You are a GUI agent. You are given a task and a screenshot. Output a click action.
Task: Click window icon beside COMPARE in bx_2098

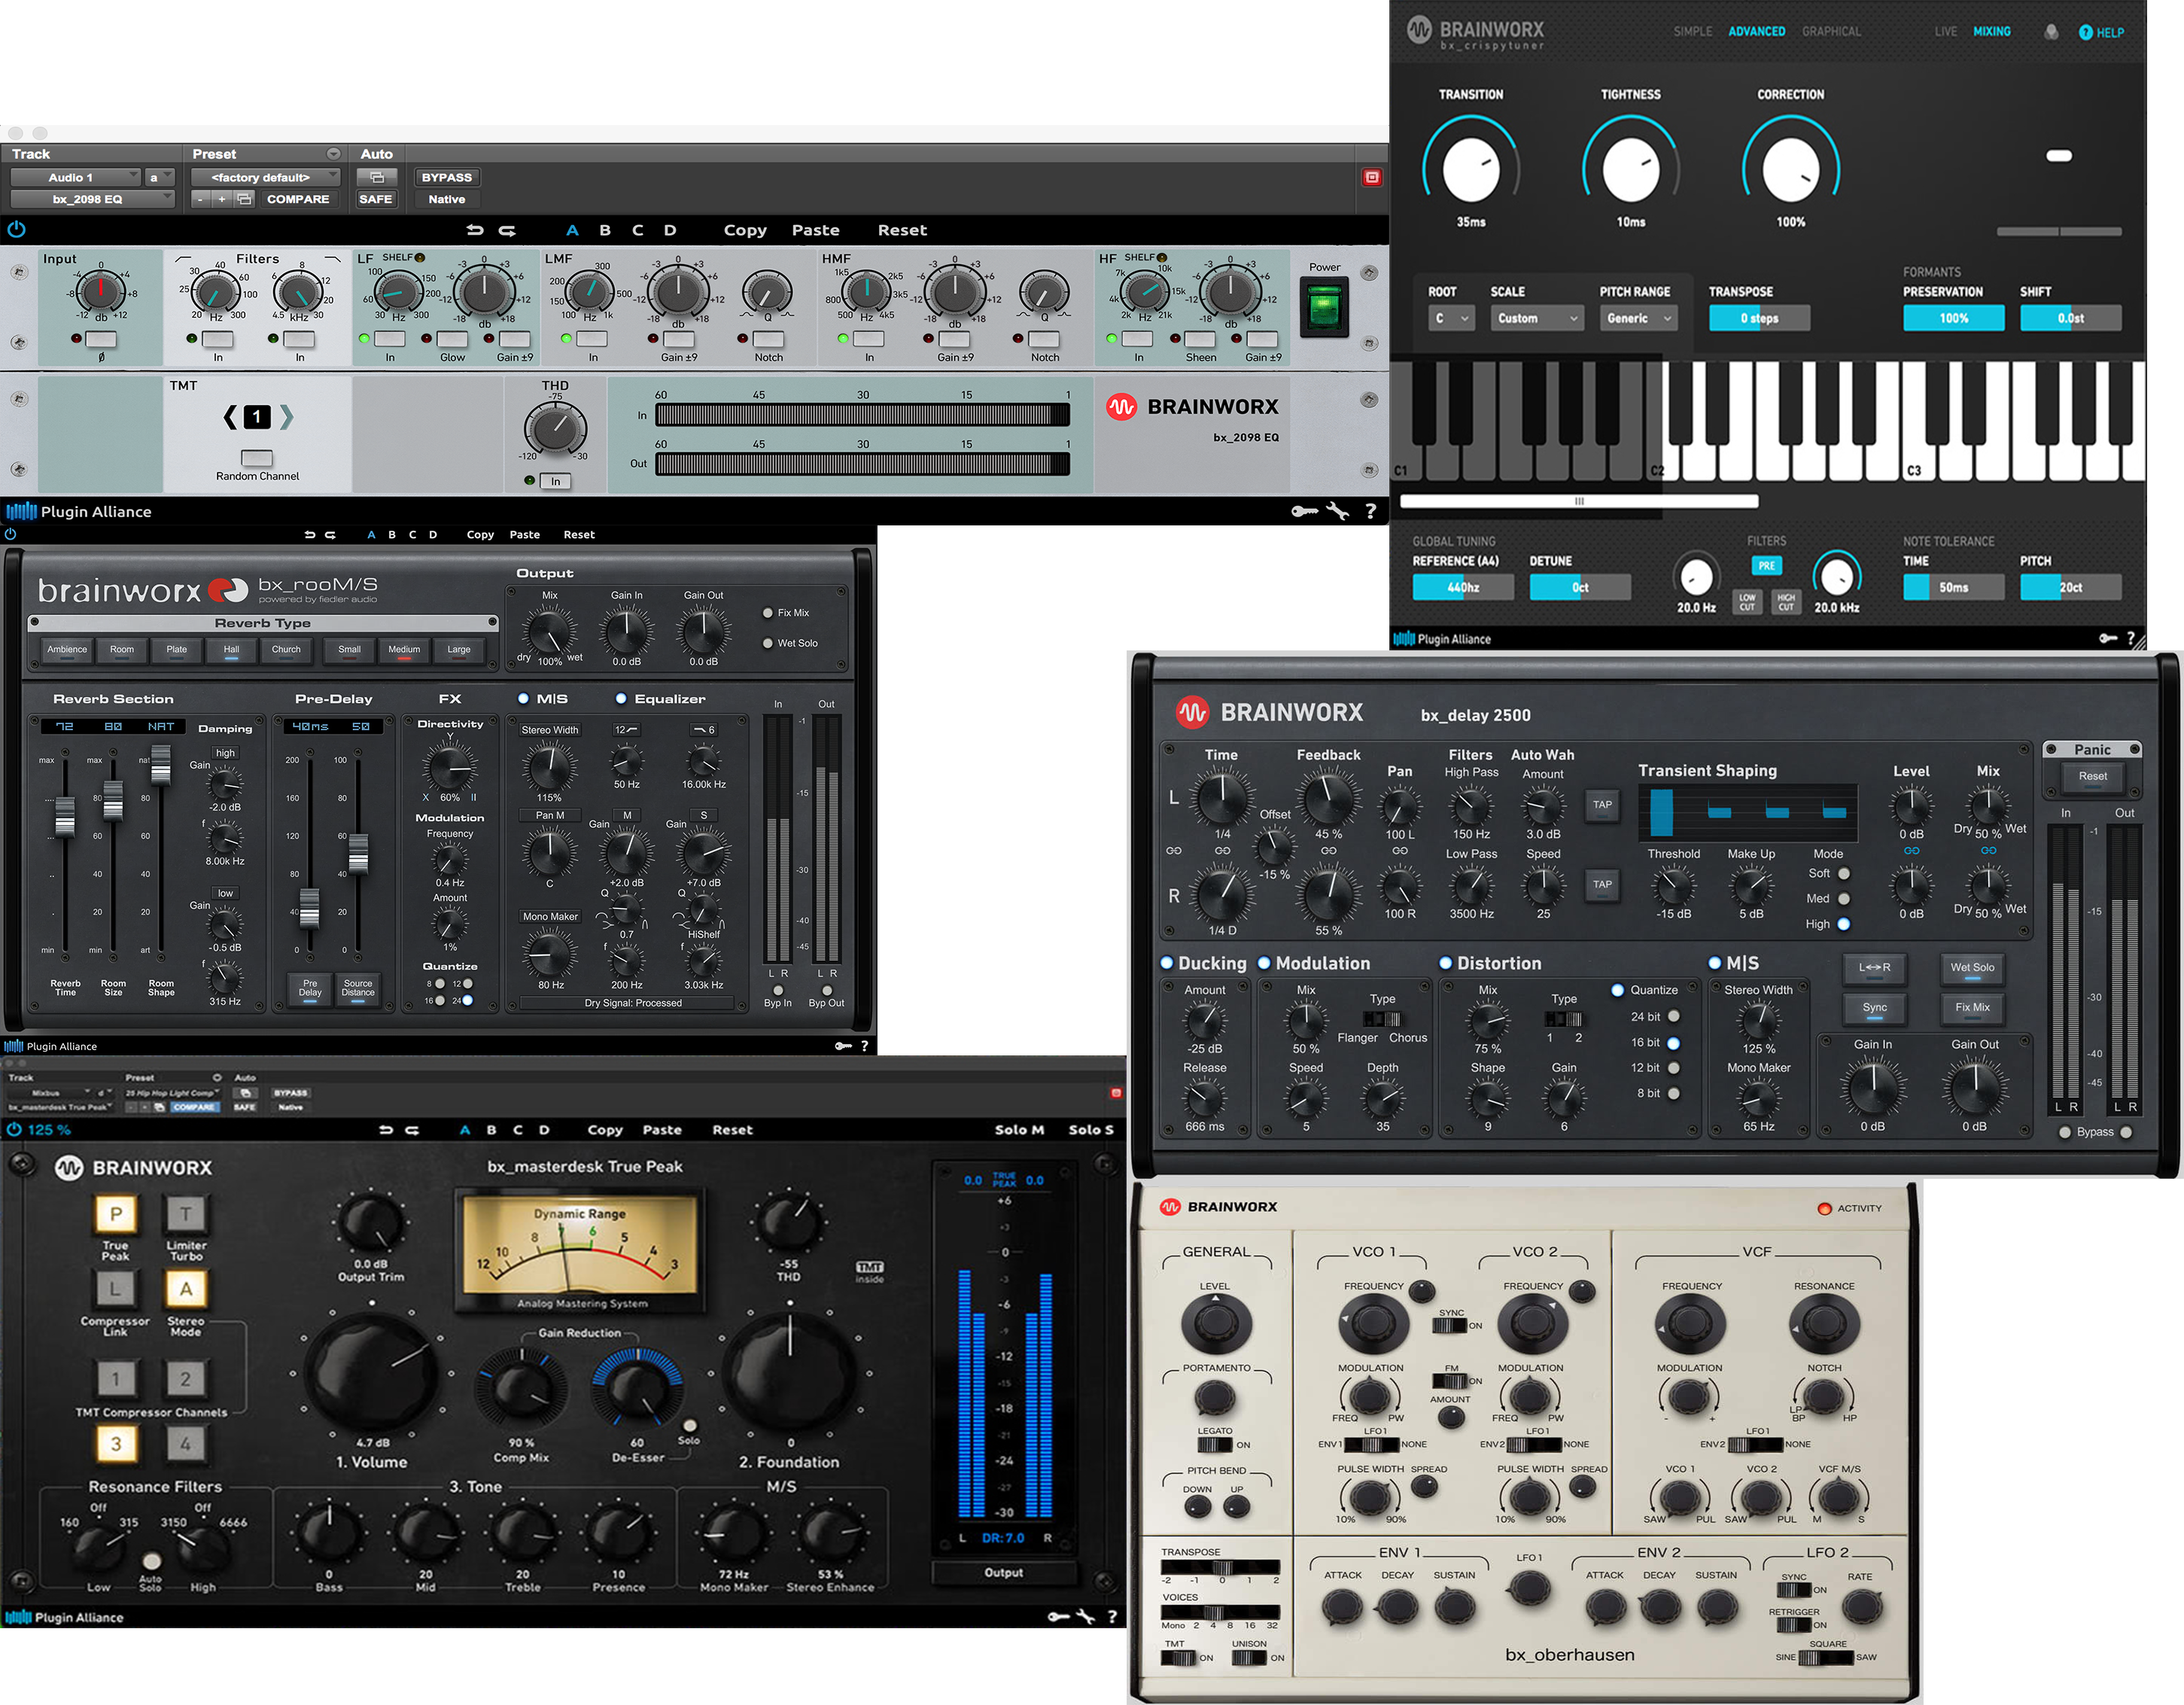[244, 199]
